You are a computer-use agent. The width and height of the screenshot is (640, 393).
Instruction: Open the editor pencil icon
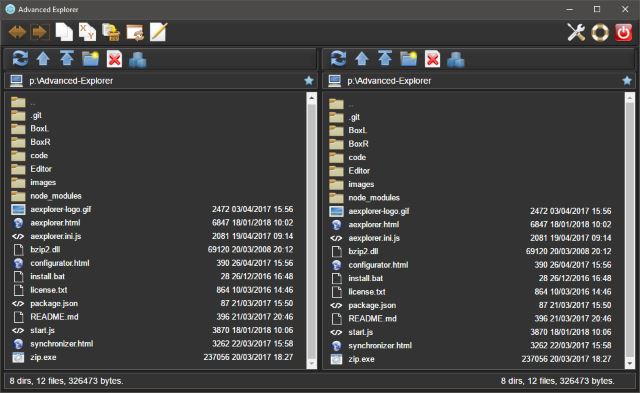pyautogui.click(x=158, y=32)
